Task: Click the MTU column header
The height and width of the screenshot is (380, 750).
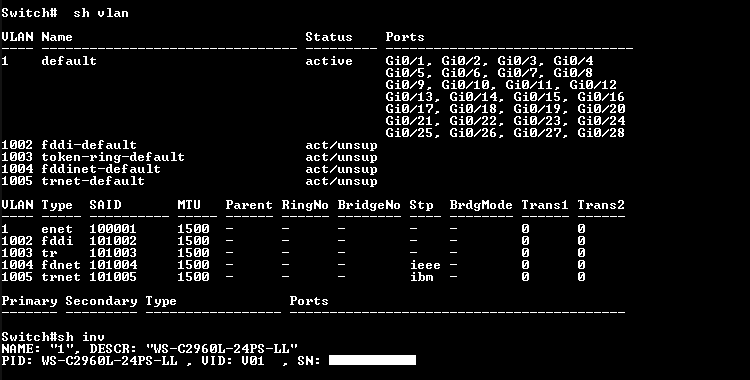Action: pos(189,205)
